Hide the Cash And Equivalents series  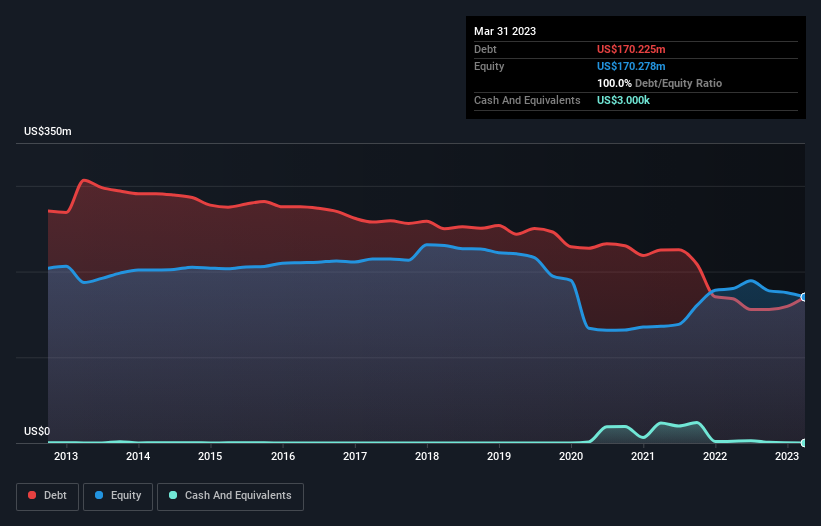click(230, 496)
